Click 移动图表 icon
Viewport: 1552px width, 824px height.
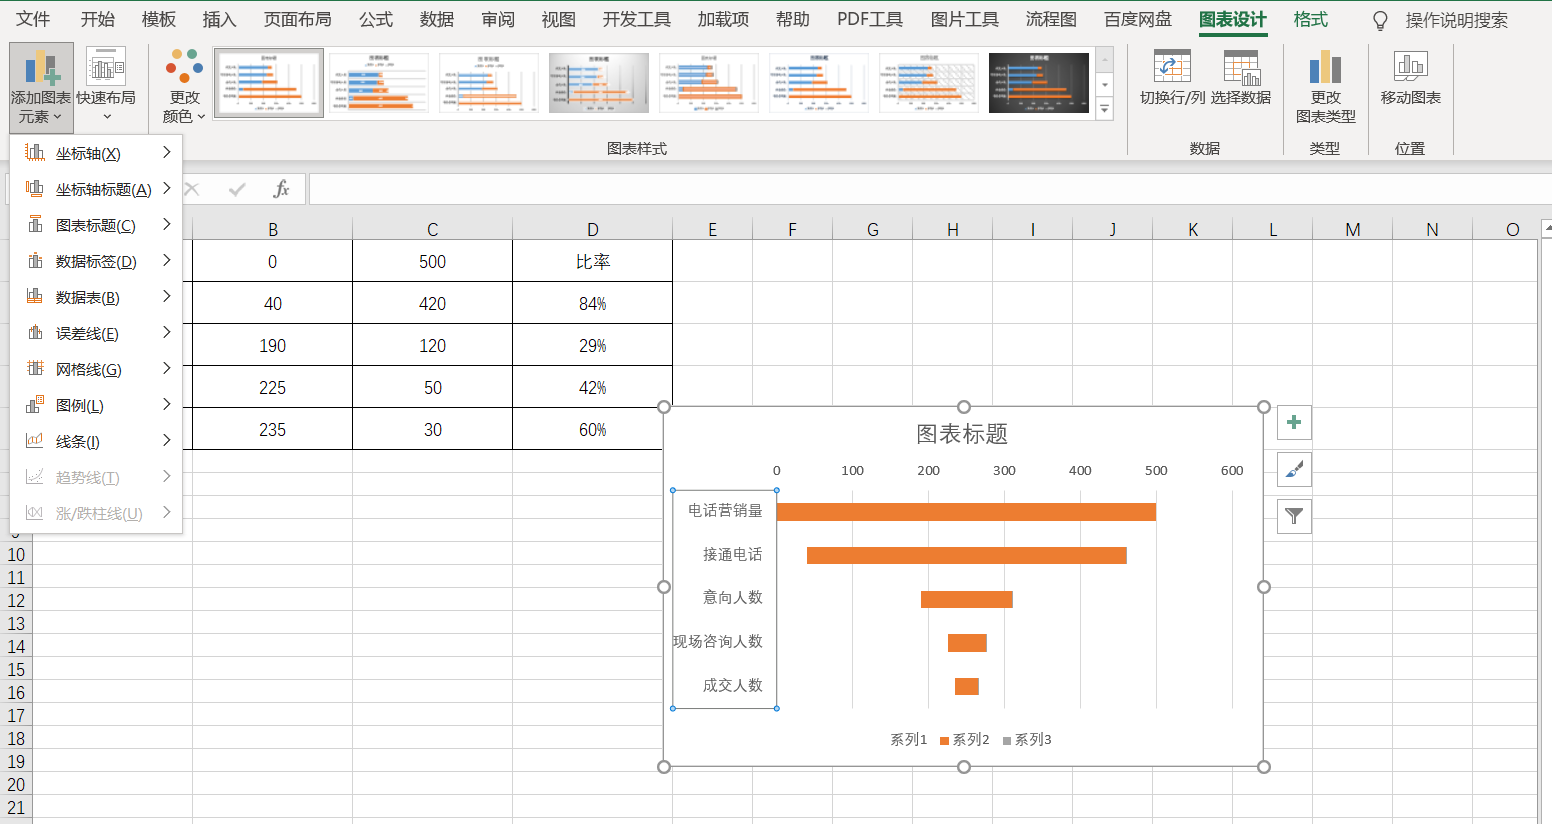pyautogui.click(x=1410, y=67)
